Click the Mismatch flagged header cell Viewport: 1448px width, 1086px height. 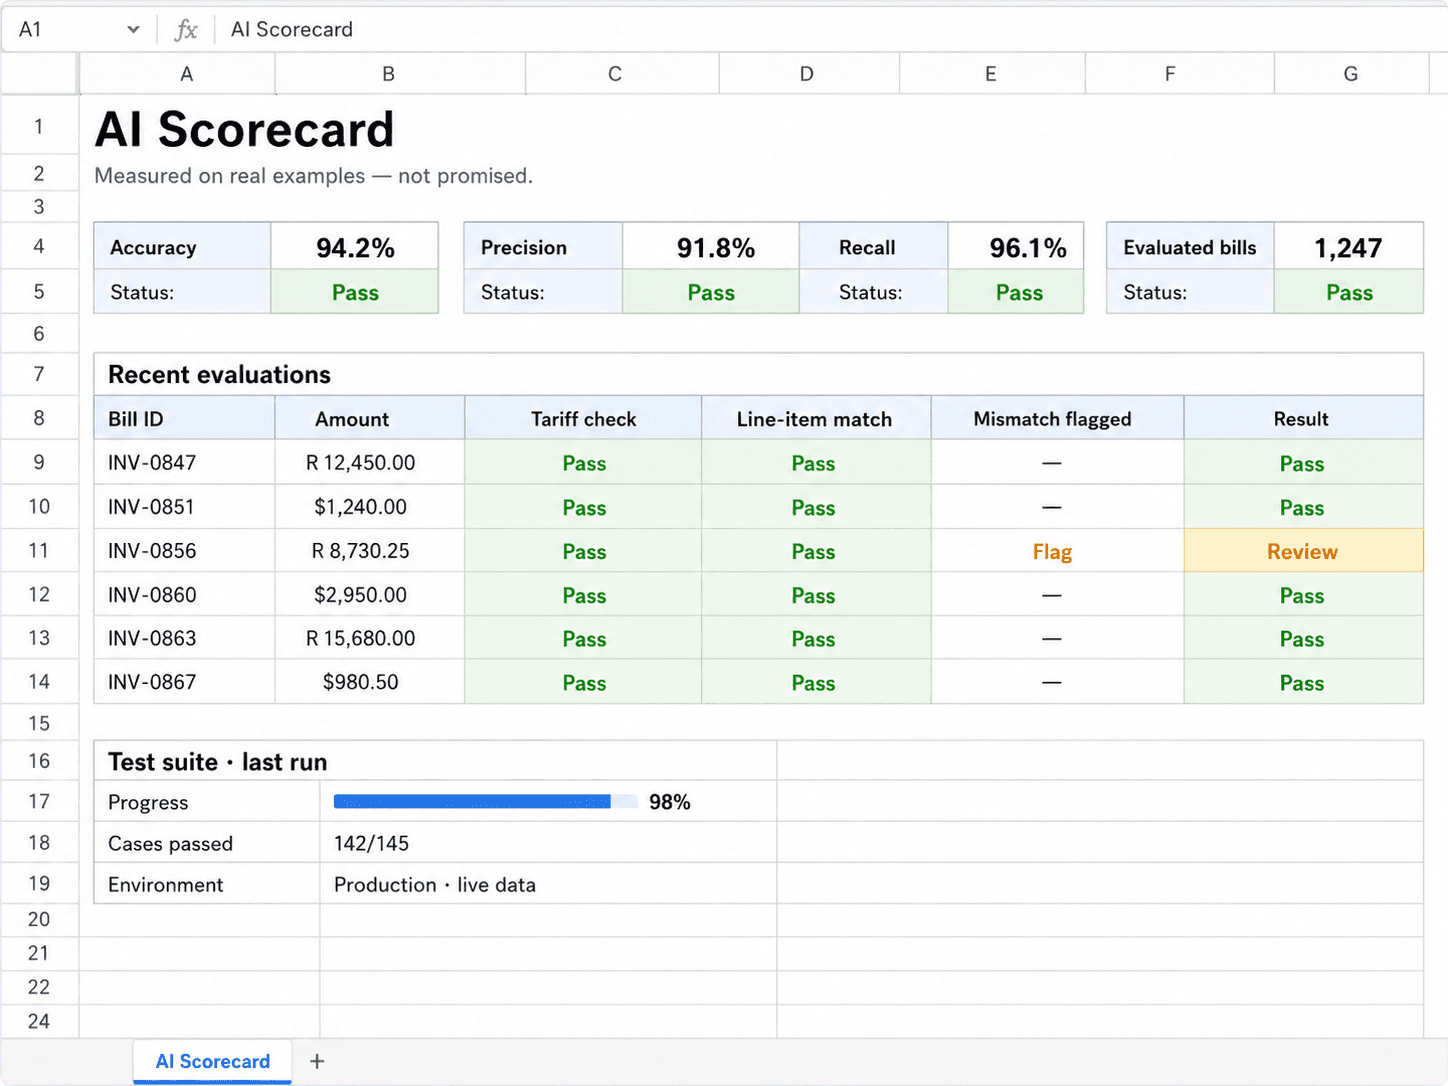pos(1057,418)
